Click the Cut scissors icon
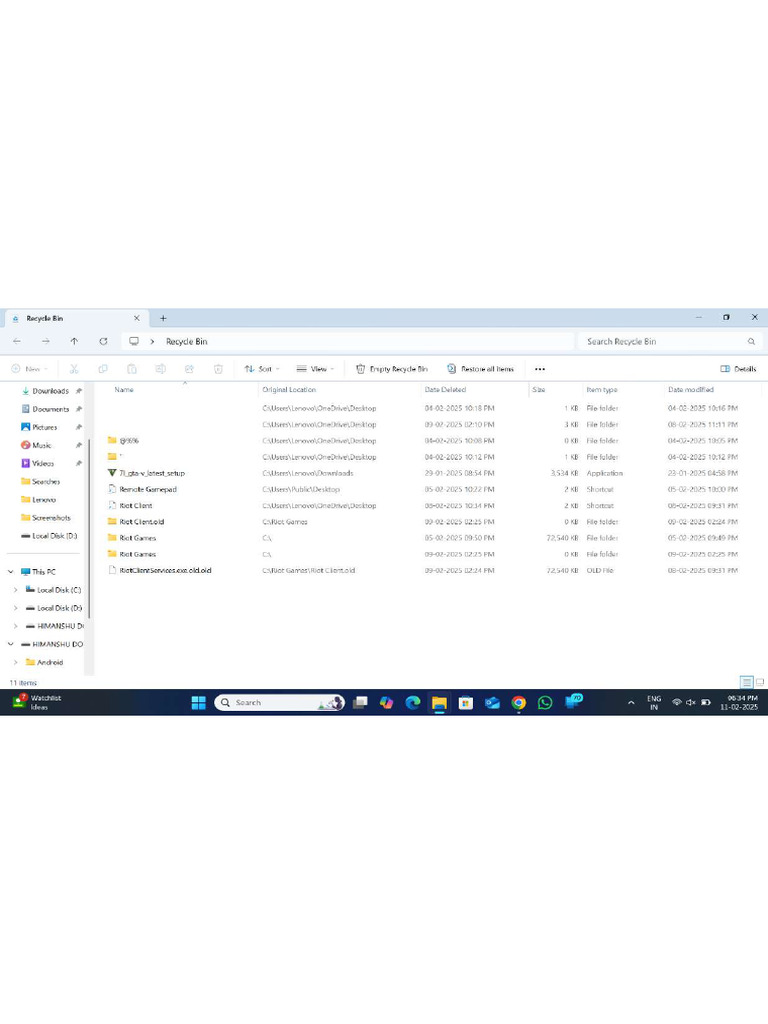 (74, 369)
